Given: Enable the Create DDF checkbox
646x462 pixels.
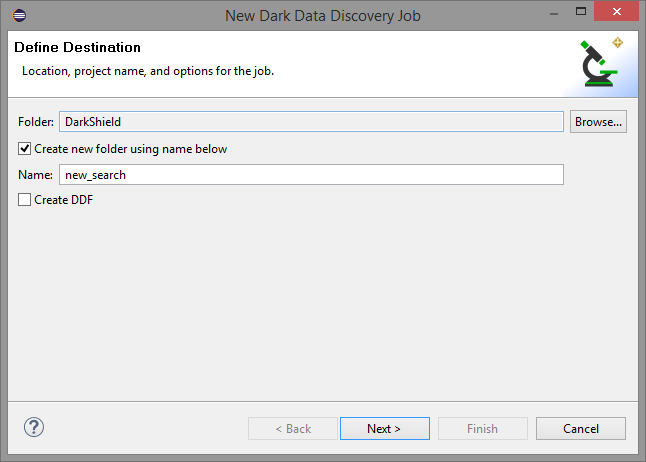Looking at the screenshot, I should (24, 200).
